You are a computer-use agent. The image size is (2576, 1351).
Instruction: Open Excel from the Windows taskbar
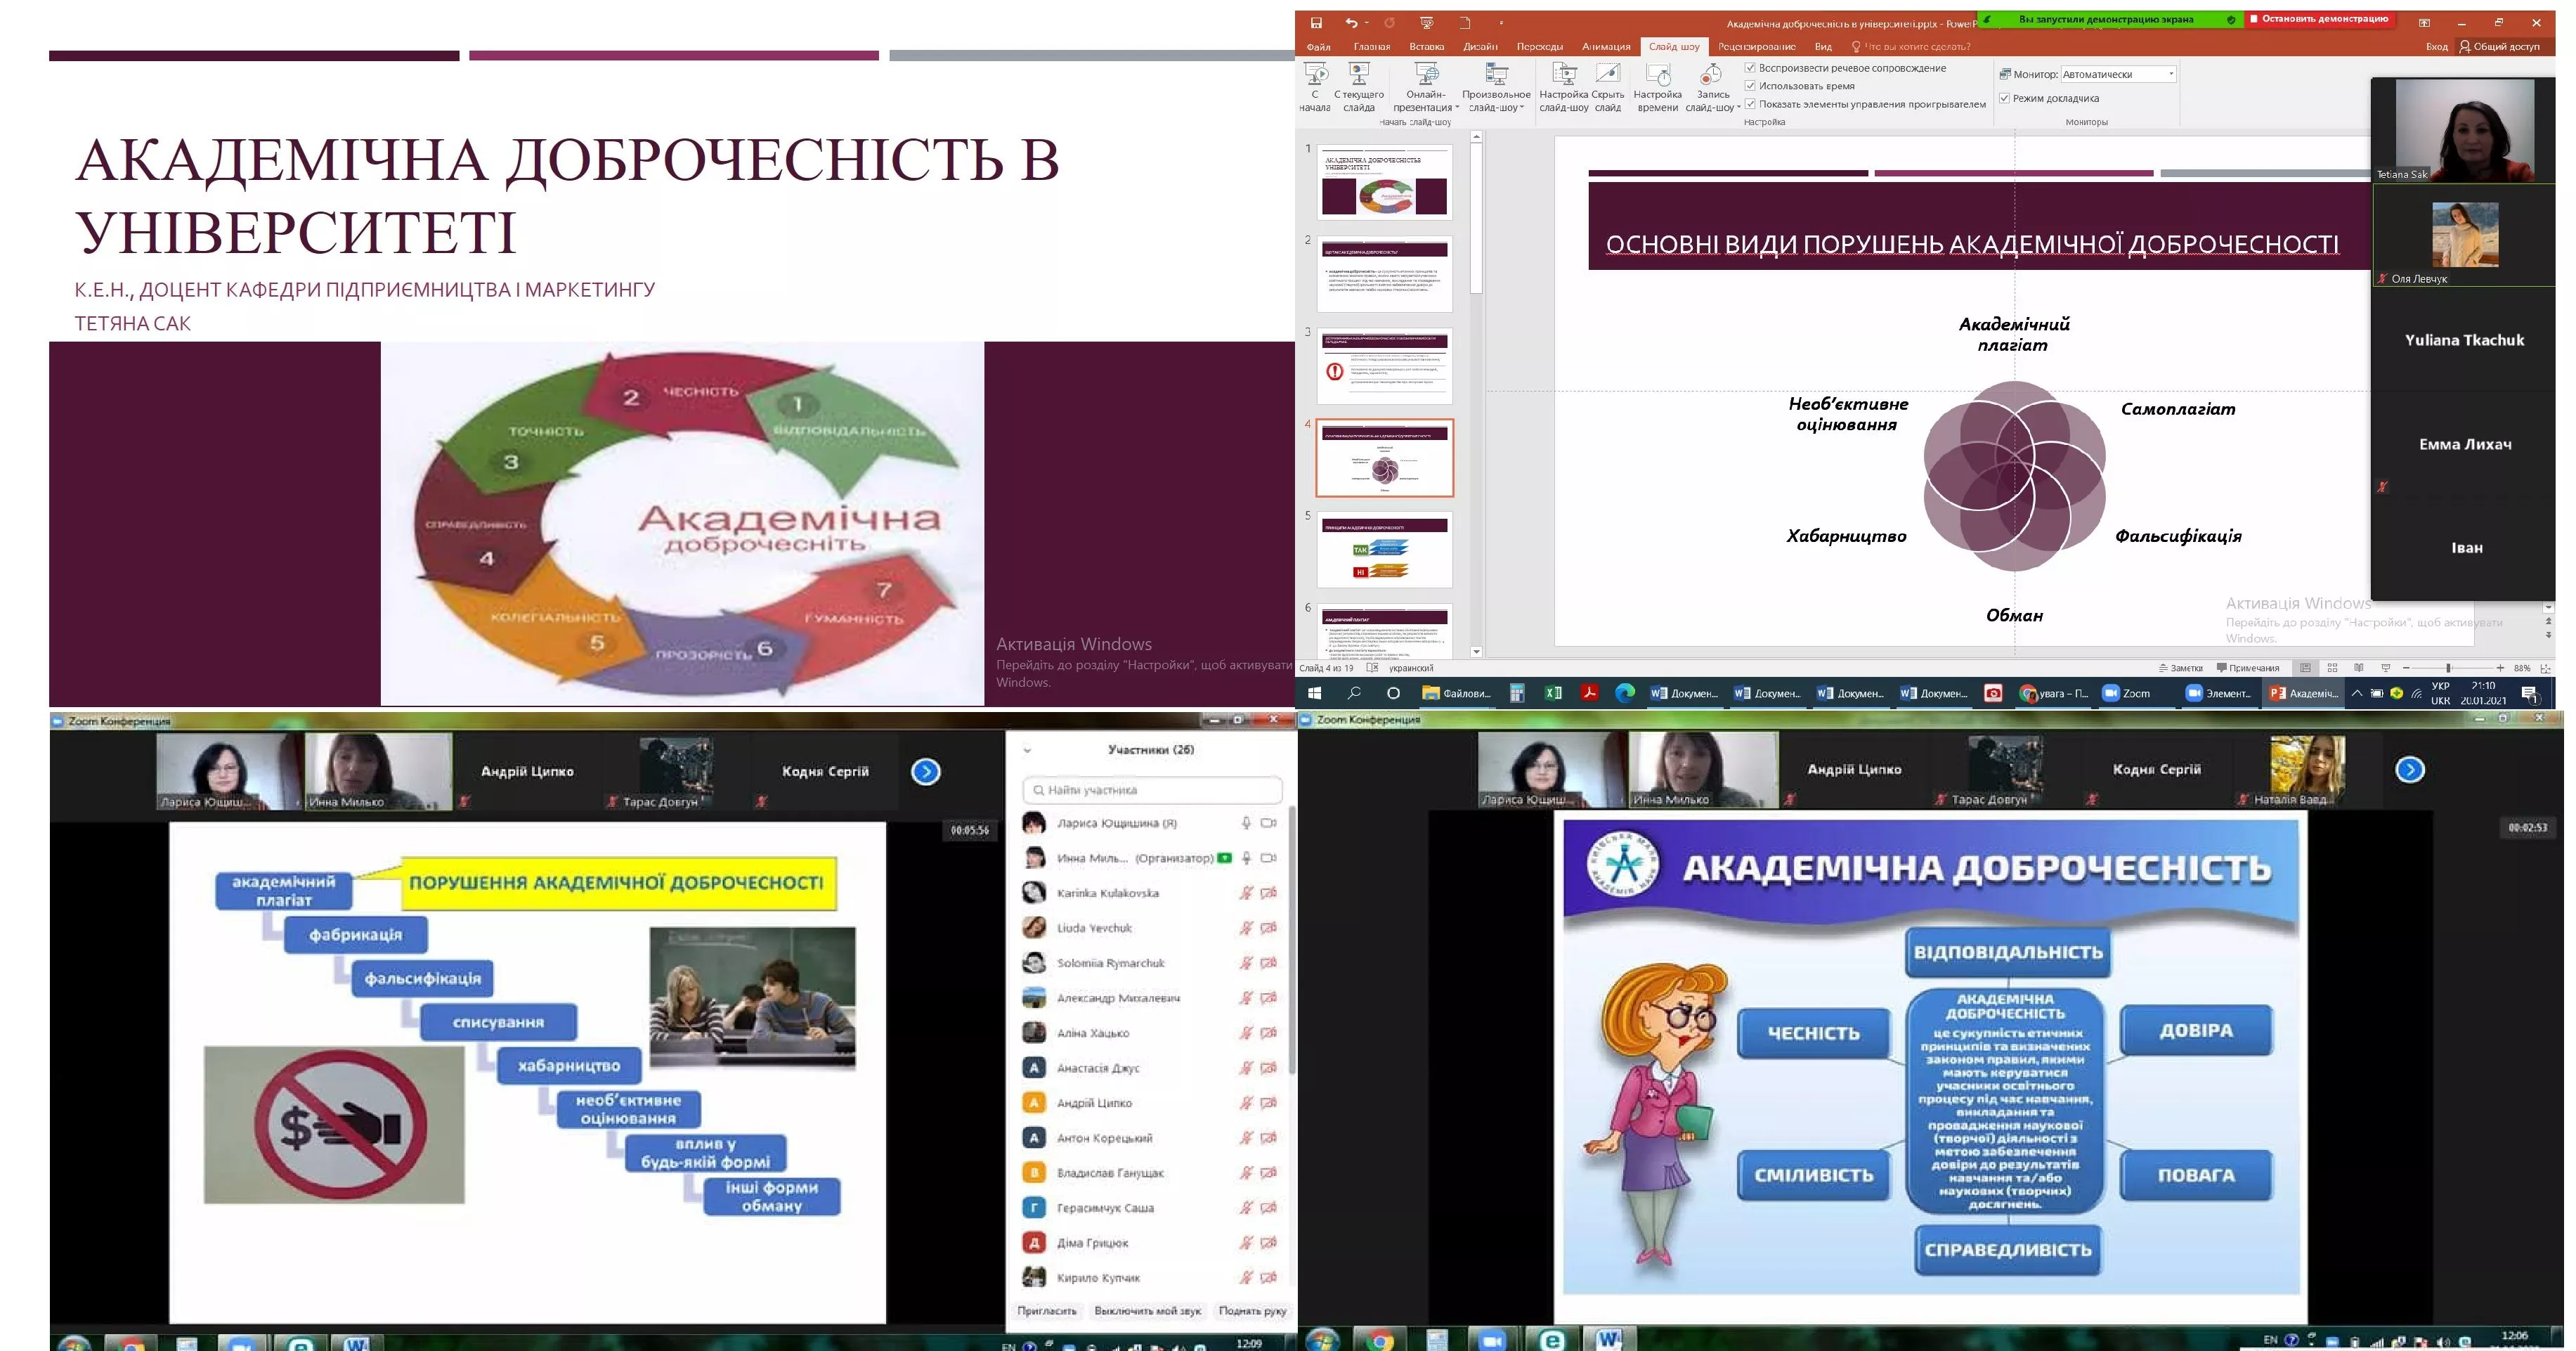1553,693
